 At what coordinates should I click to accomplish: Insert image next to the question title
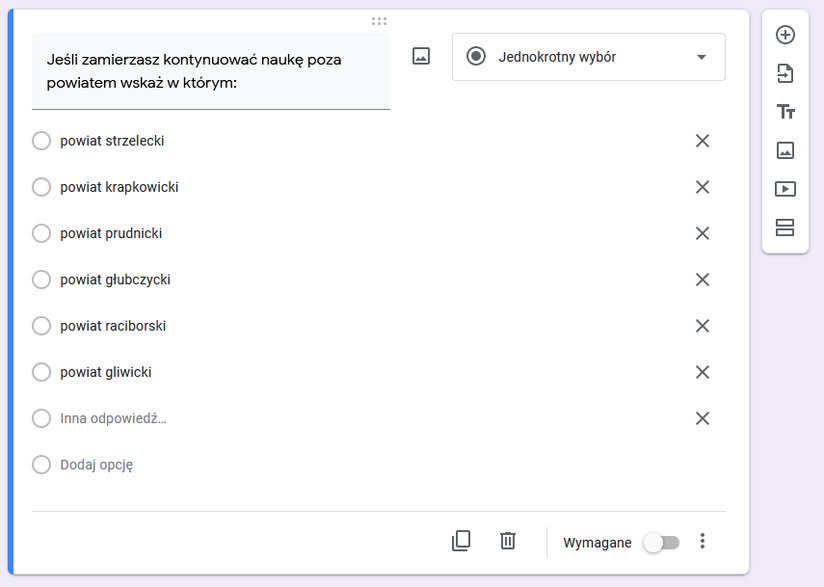[x=421, y=56]
